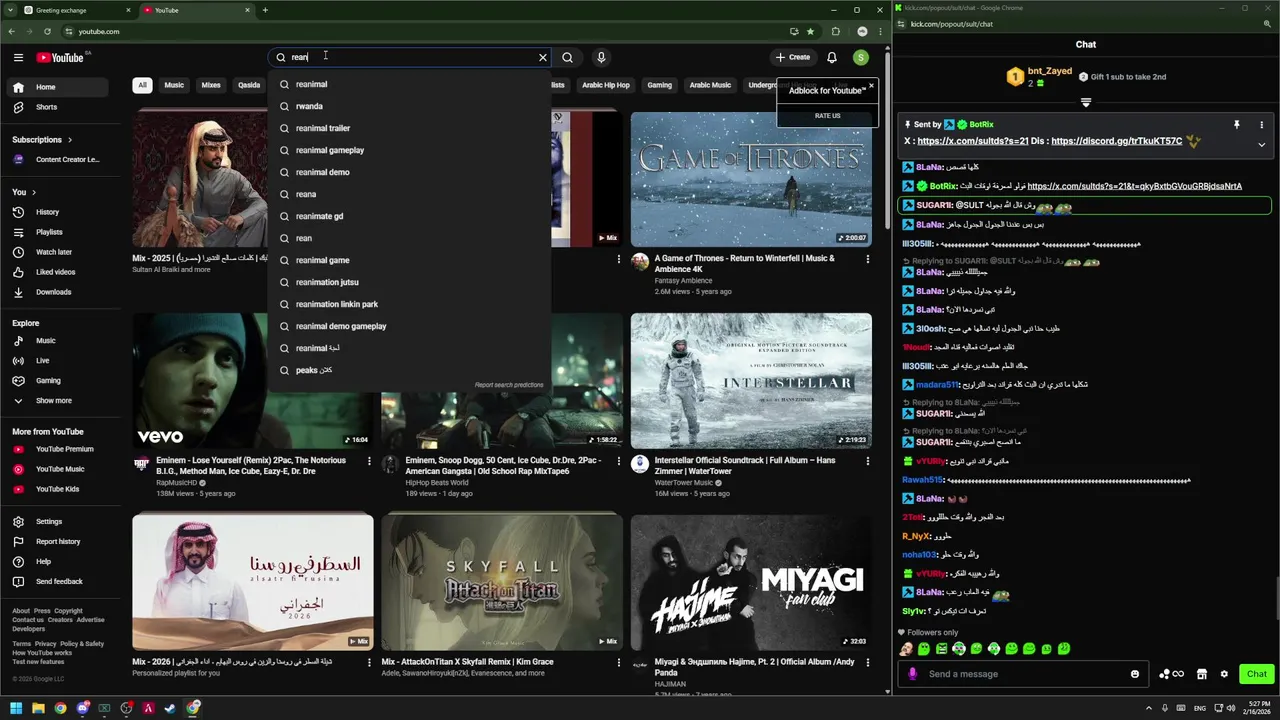Click Send feedback in the sidebar

coord(59,582)
